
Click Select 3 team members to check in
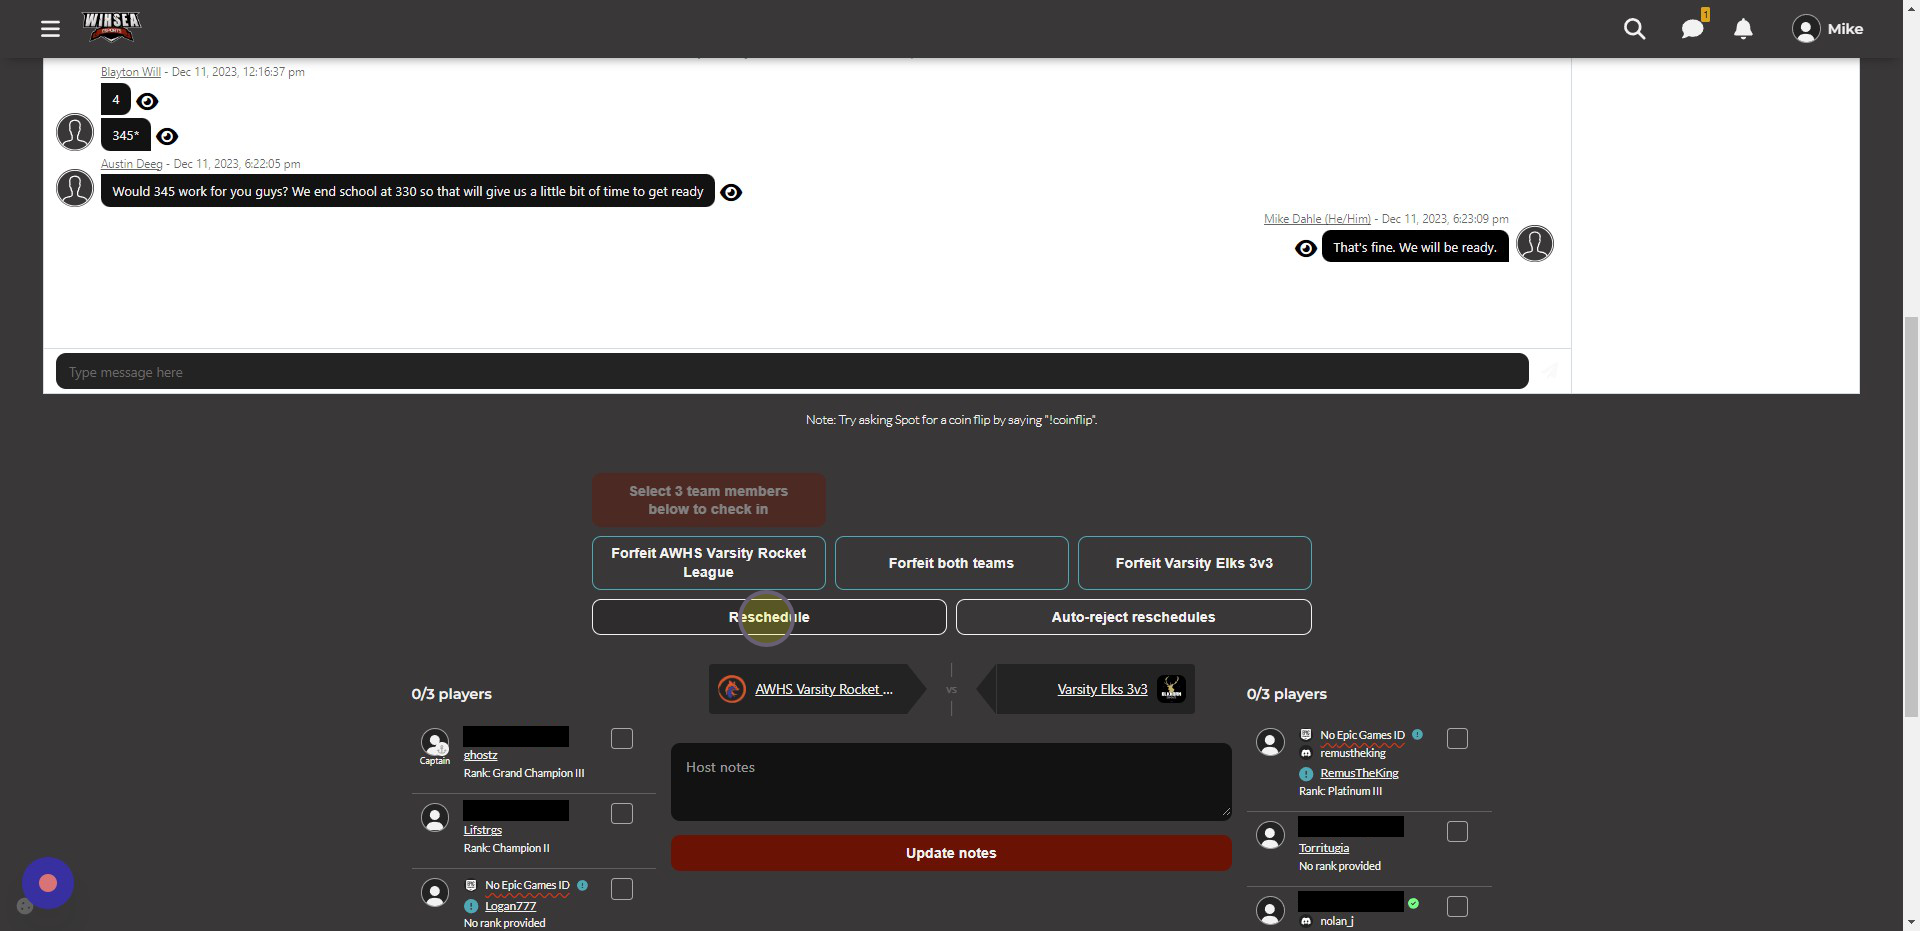(708, 500)
